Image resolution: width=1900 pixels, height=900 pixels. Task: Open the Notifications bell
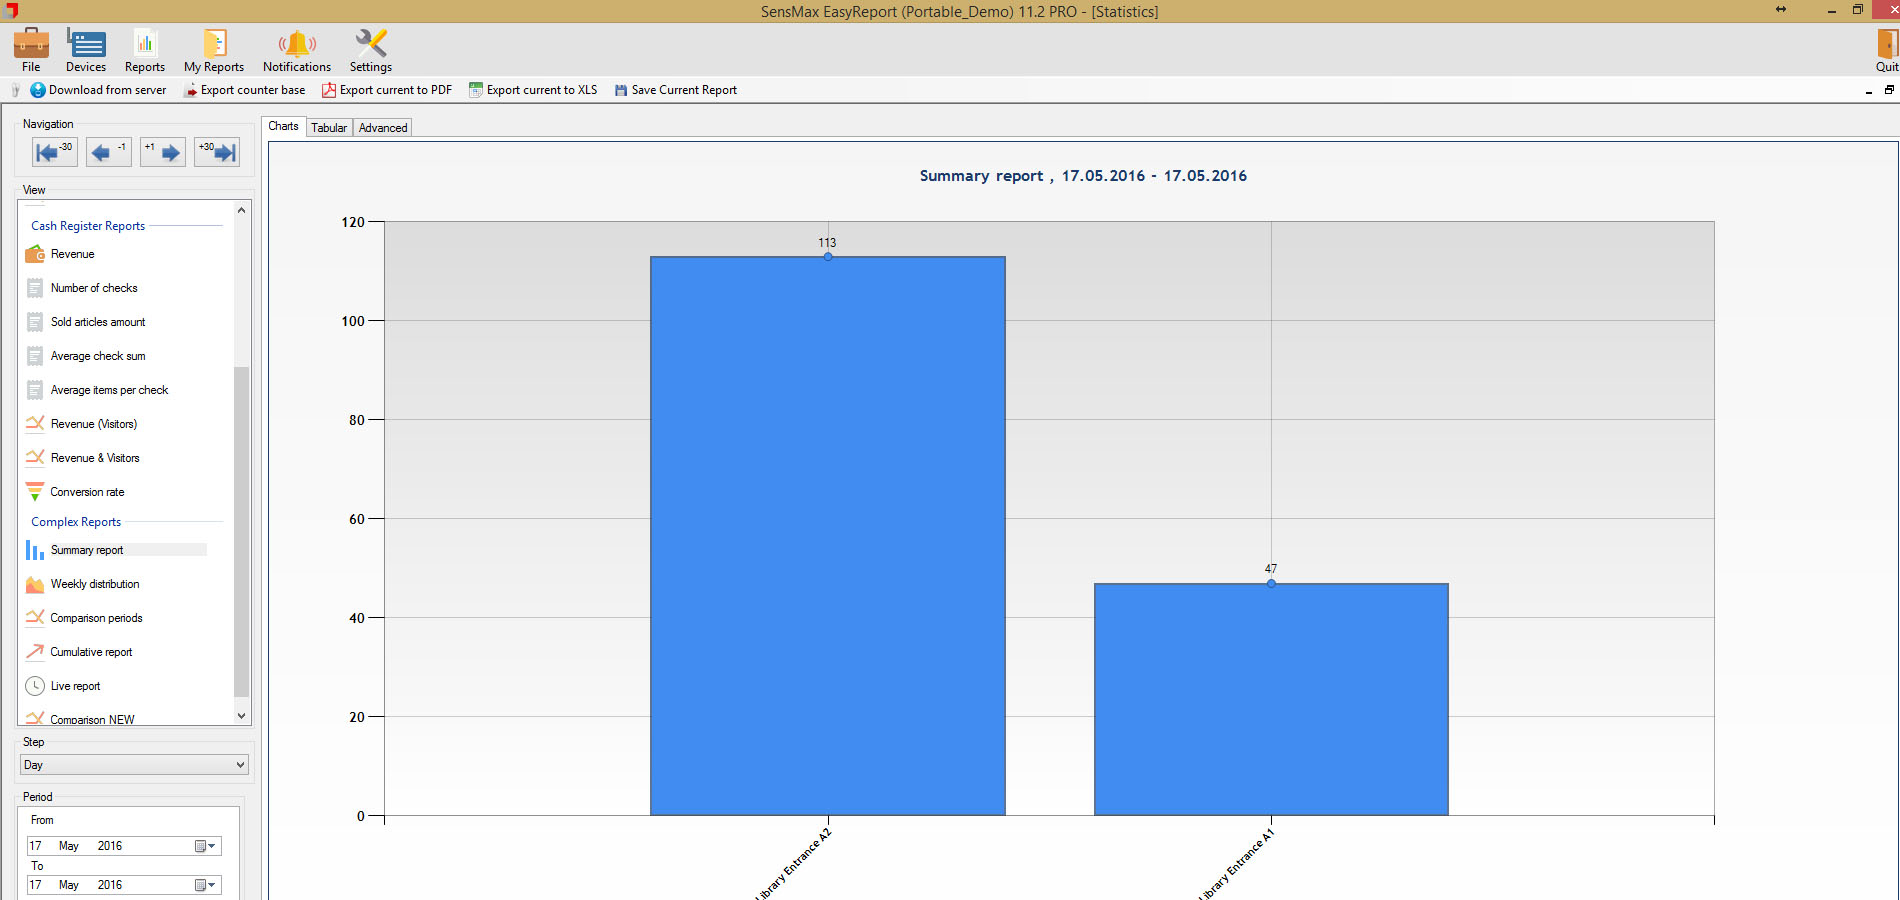[x=297, y=50]
